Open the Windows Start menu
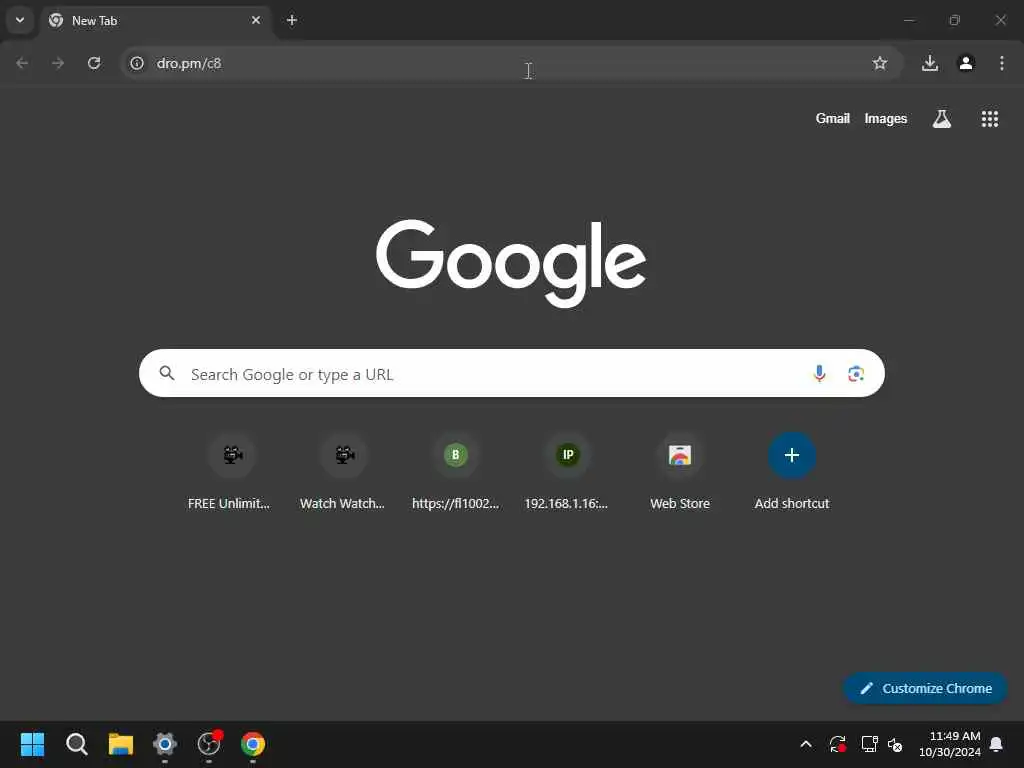Screen dimensions: 1024x768 coord(32,744)
